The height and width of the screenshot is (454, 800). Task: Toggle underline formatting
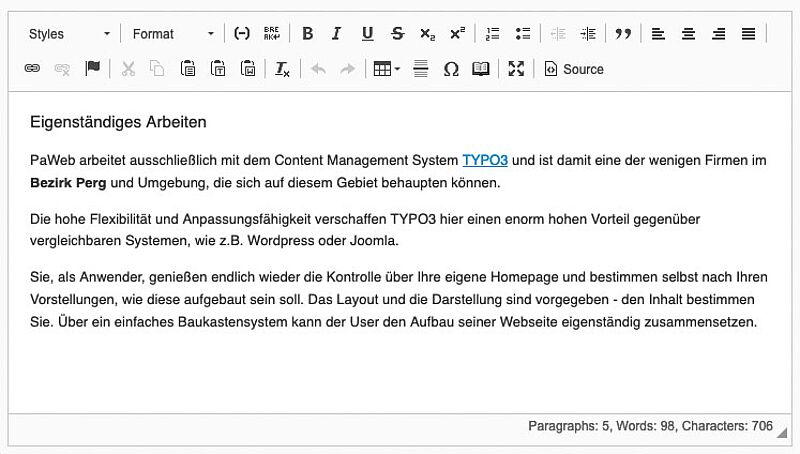[x=367, y=34]
